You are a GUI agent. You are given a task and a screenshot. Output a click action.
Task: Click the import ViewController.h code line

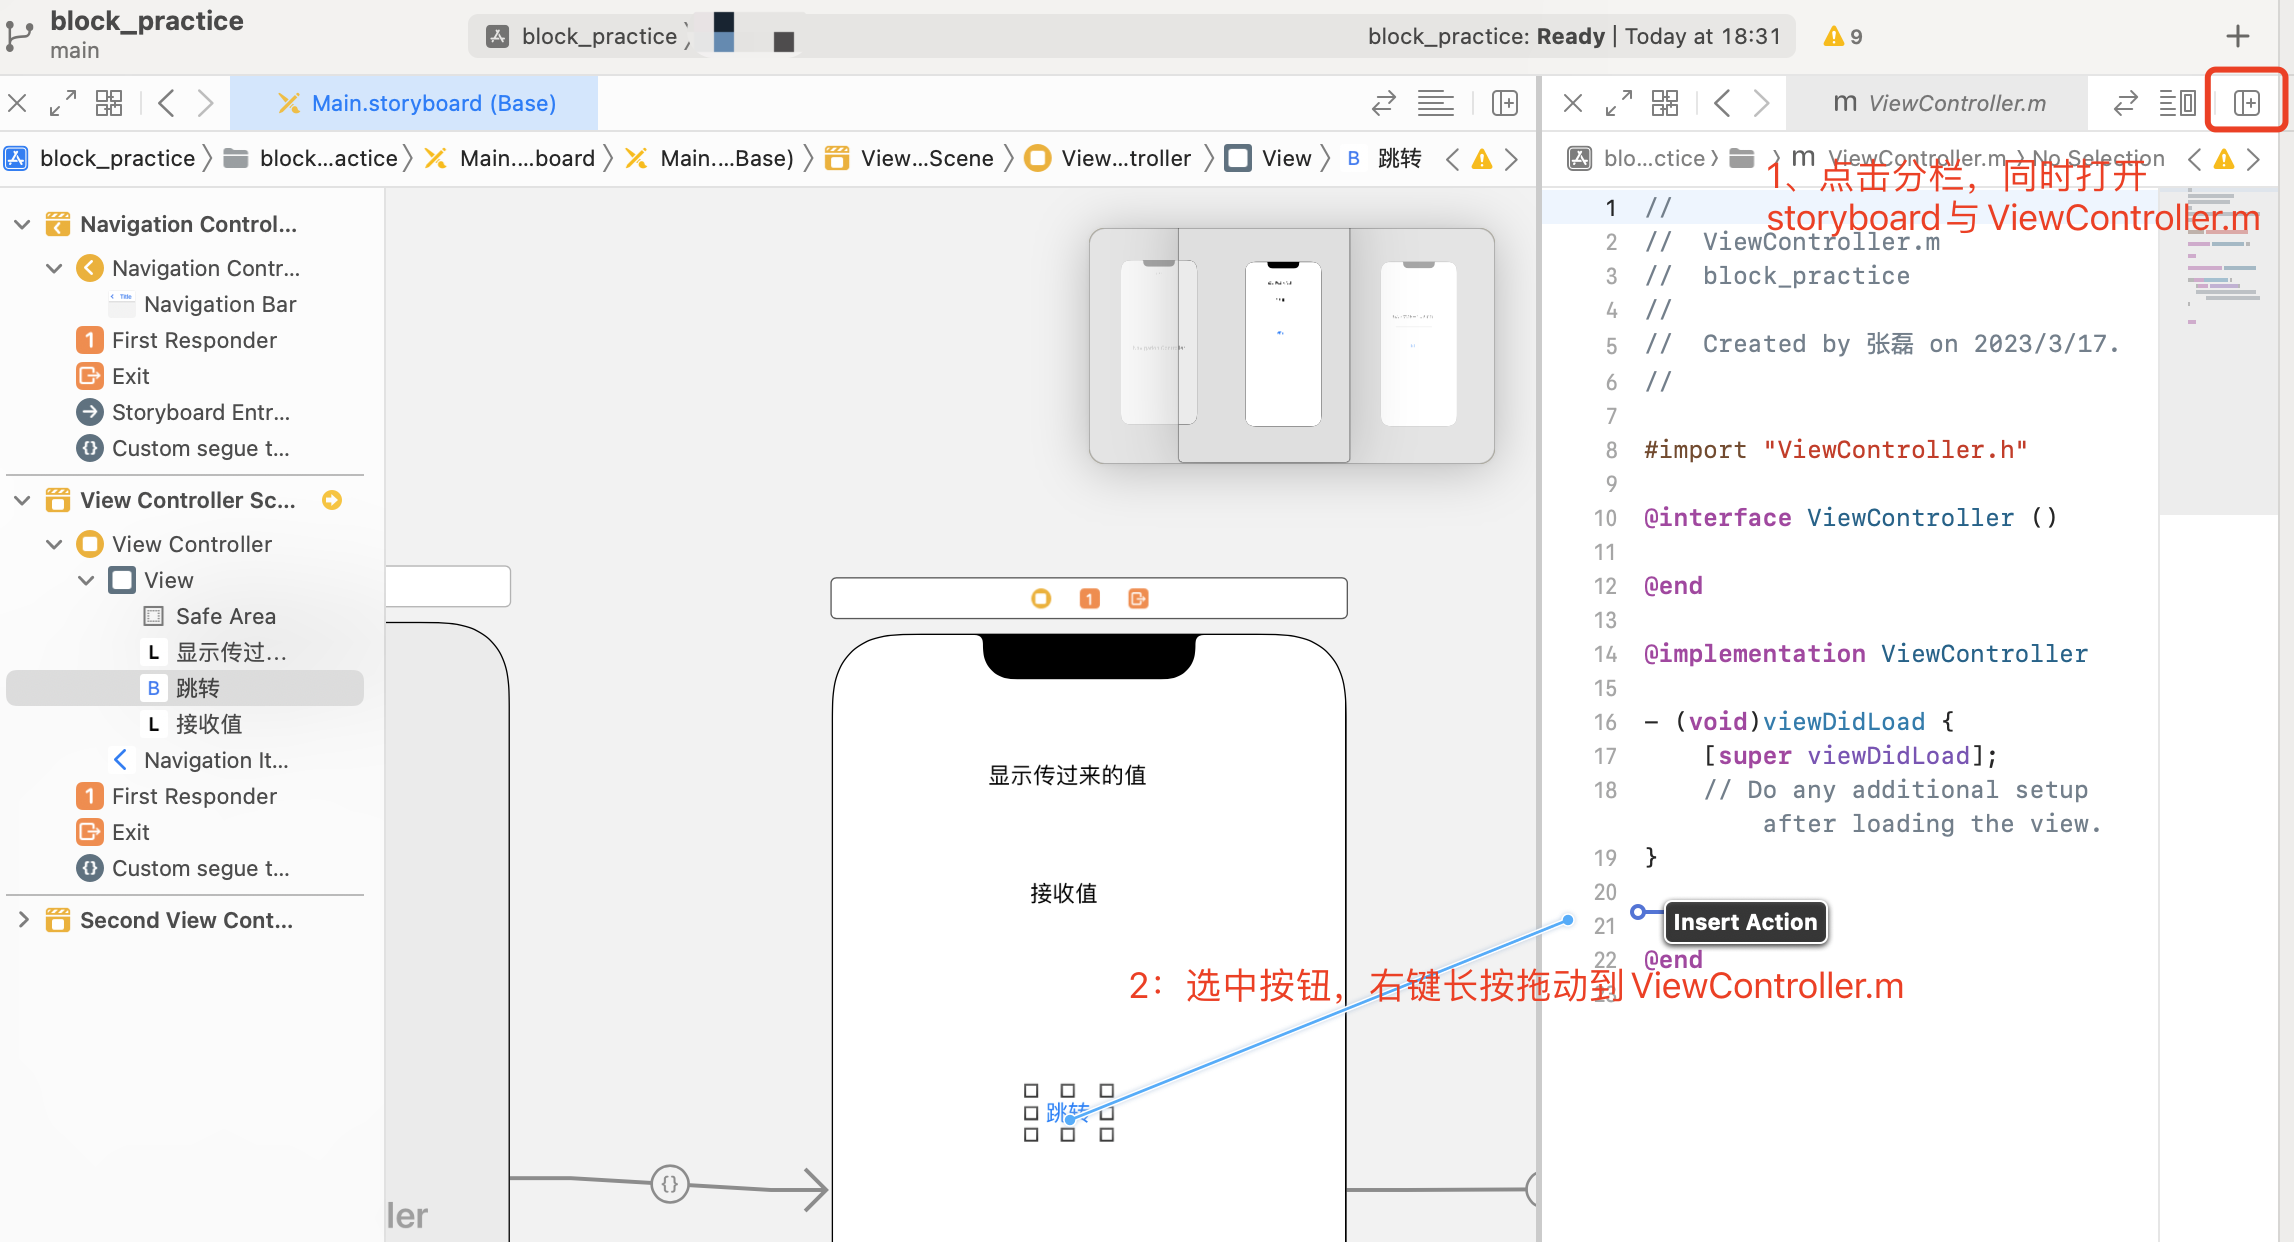click(x=1835, y=450)
